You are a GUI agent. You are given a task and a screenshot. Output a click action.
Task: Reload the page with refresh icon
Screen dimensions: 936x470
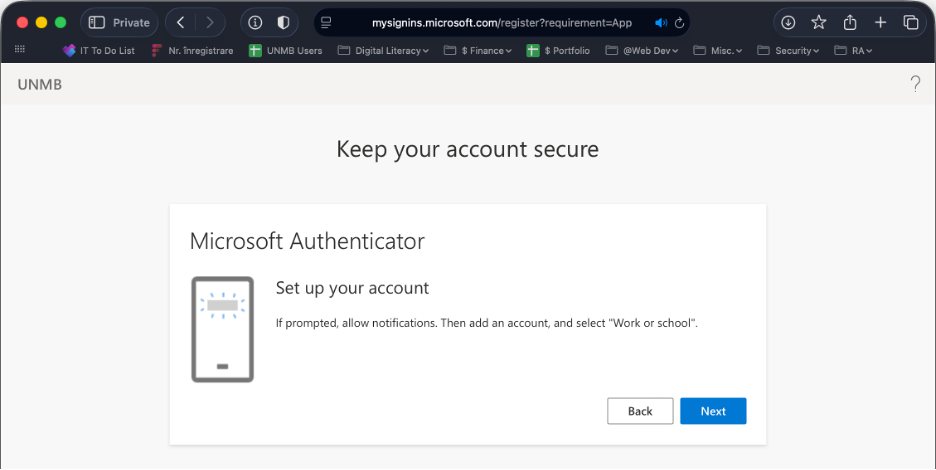pos(680,22)
